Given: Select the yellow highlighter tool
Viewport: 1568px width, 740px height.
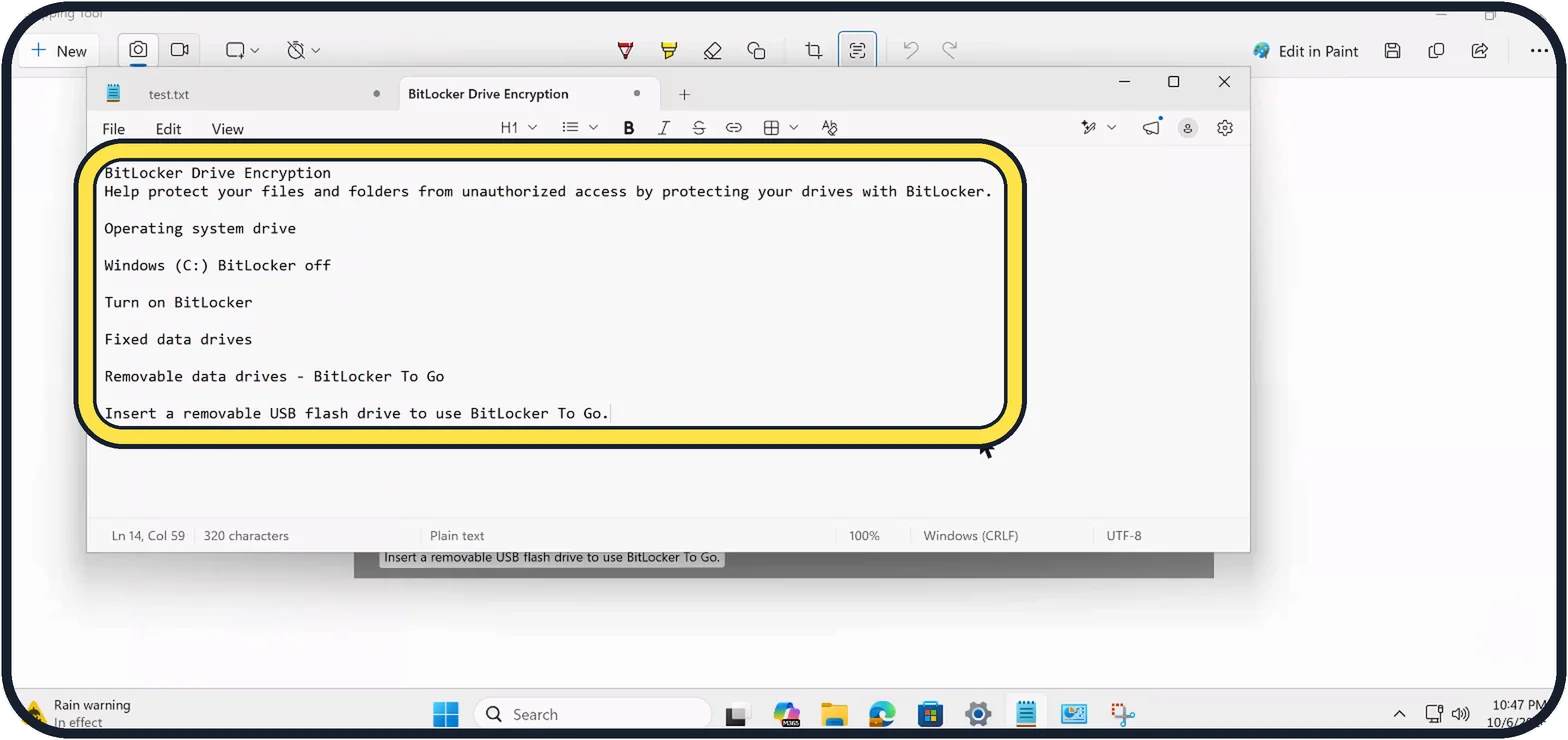Looking at the screenshot, I should pos(668,50).
